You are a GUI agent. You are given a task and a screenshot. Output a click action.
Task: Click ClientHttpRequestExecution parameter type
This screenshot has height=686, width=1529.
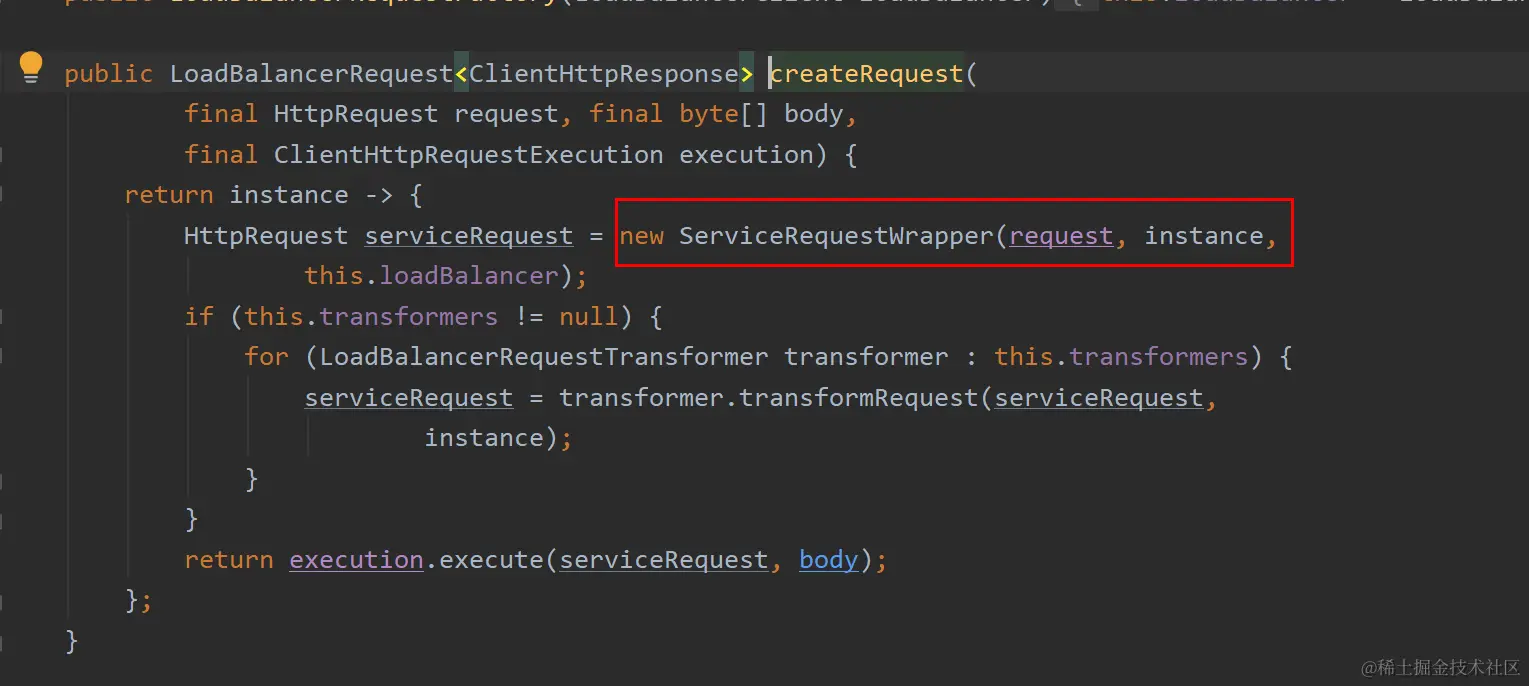pos(468,155)
